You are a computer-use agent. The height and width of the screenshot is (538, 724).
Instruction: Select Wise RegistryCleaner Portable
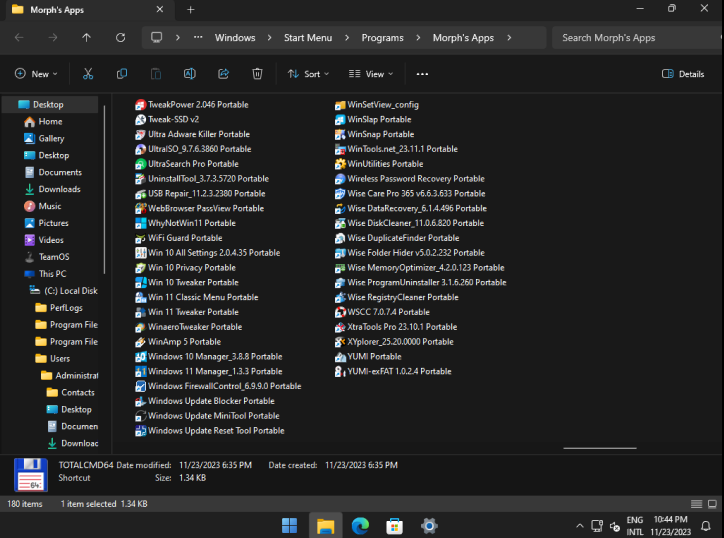[397, 297]
